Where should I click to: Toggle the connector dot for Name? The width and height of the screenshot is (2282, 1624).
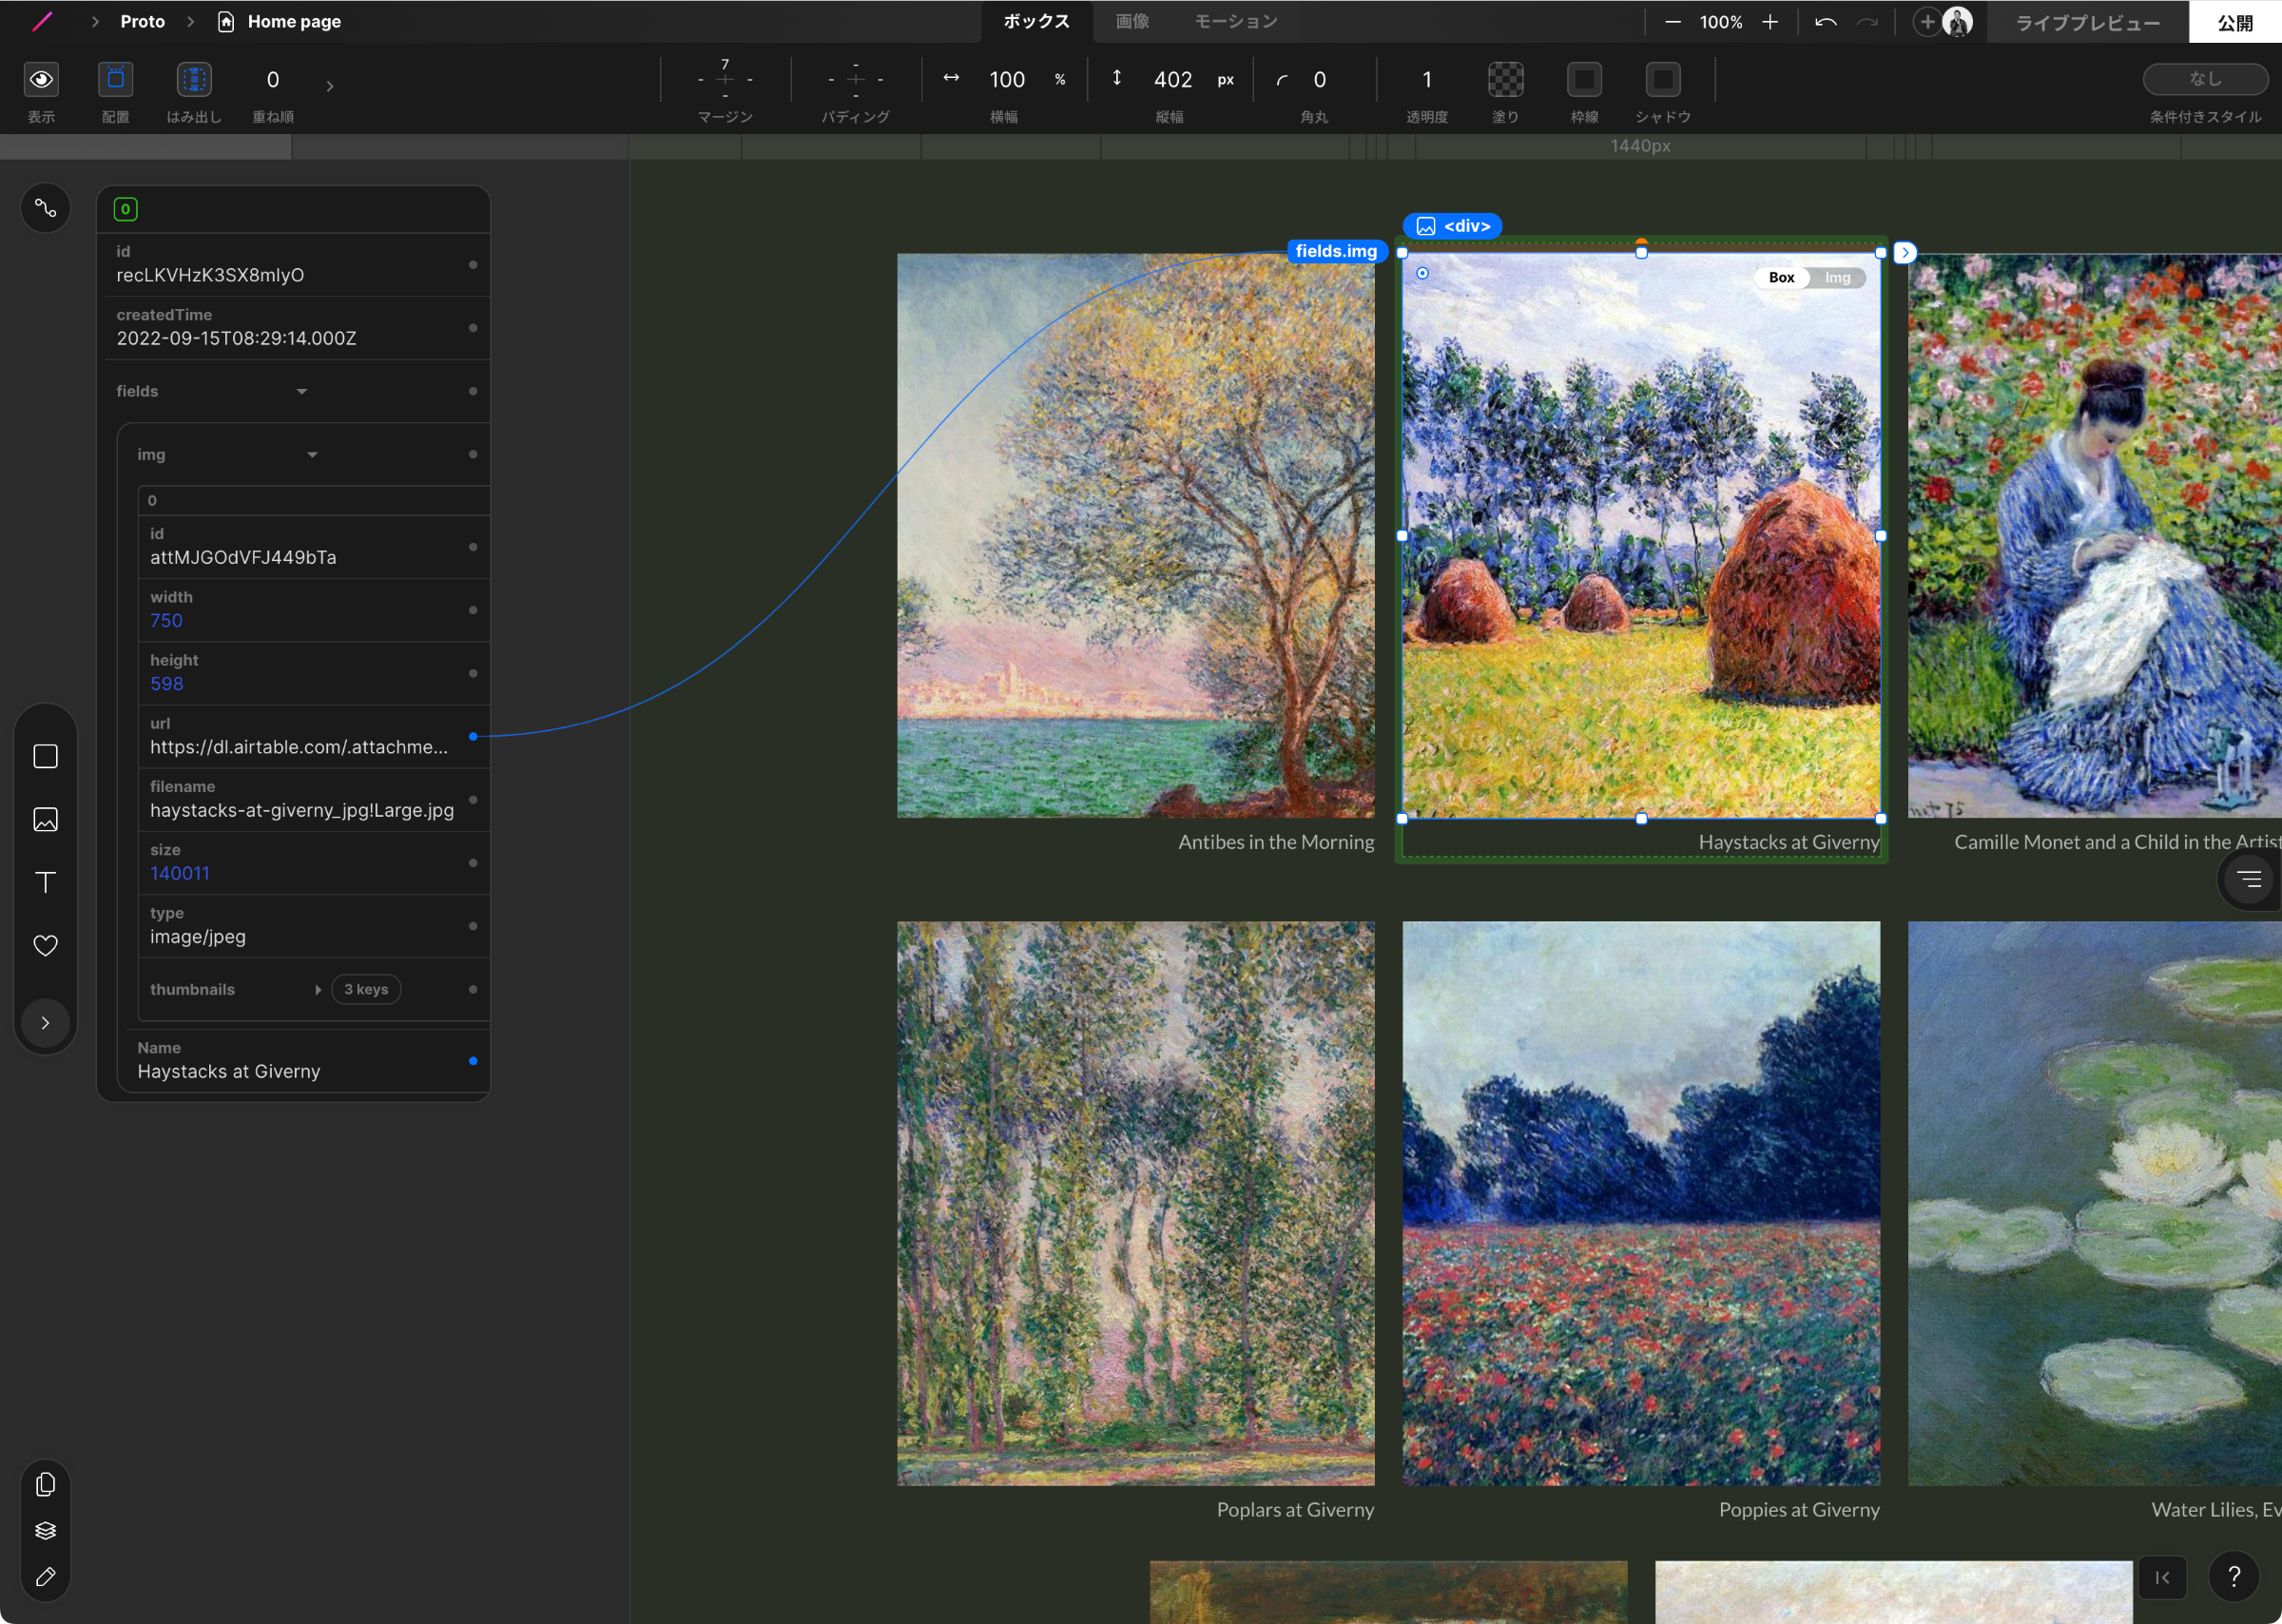[473, 1061]
